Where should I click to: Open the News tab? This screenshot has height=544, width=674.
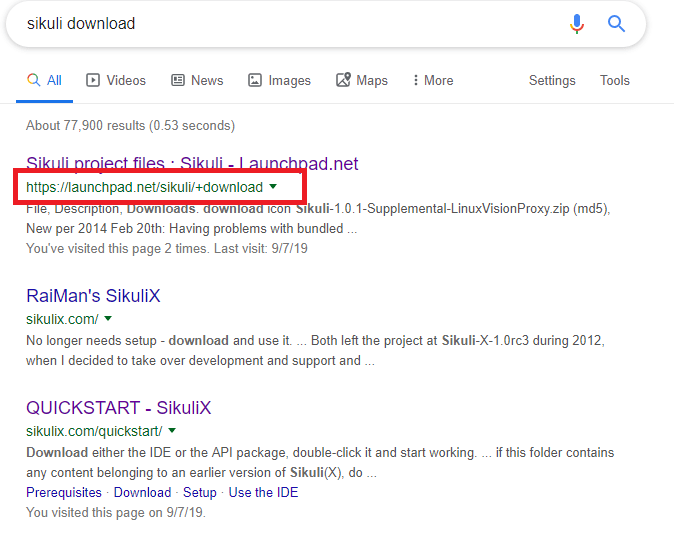tap(197, 80)
